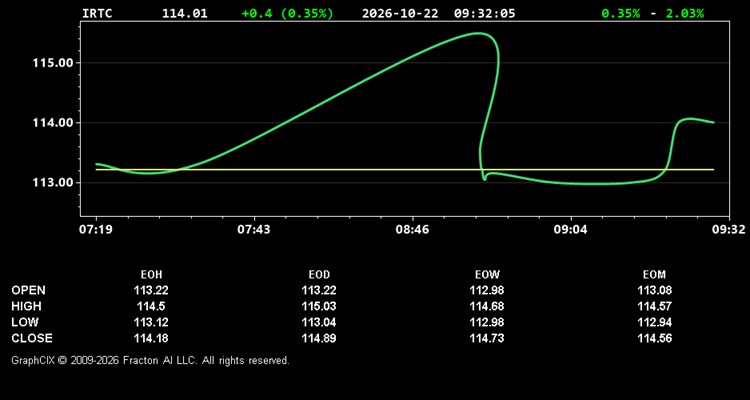Click the EOH HIGH value 114.5
This screenshot has width=750, height=400.
[151, 306]
